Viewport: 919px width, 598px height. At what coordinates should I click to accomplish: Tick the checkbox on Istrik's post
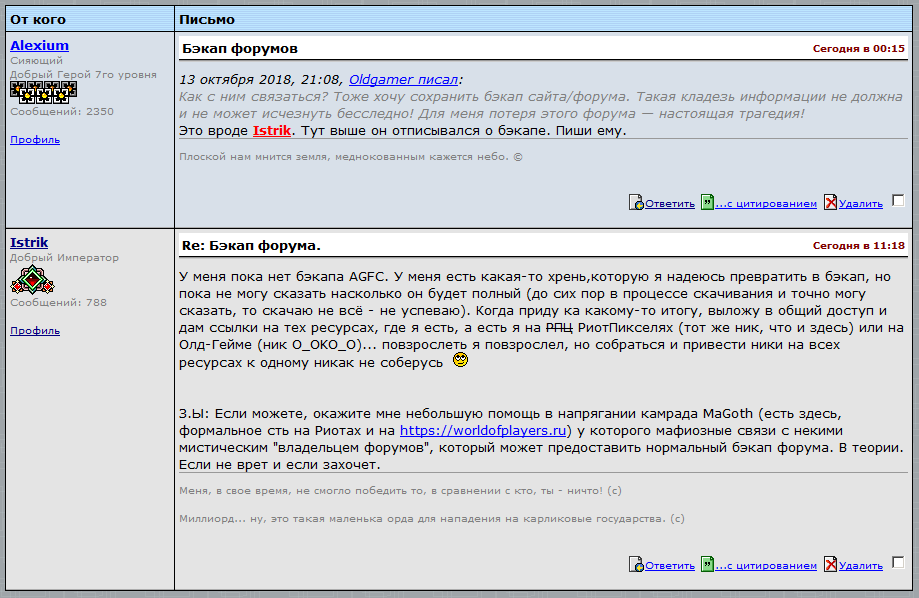[898, 563]
